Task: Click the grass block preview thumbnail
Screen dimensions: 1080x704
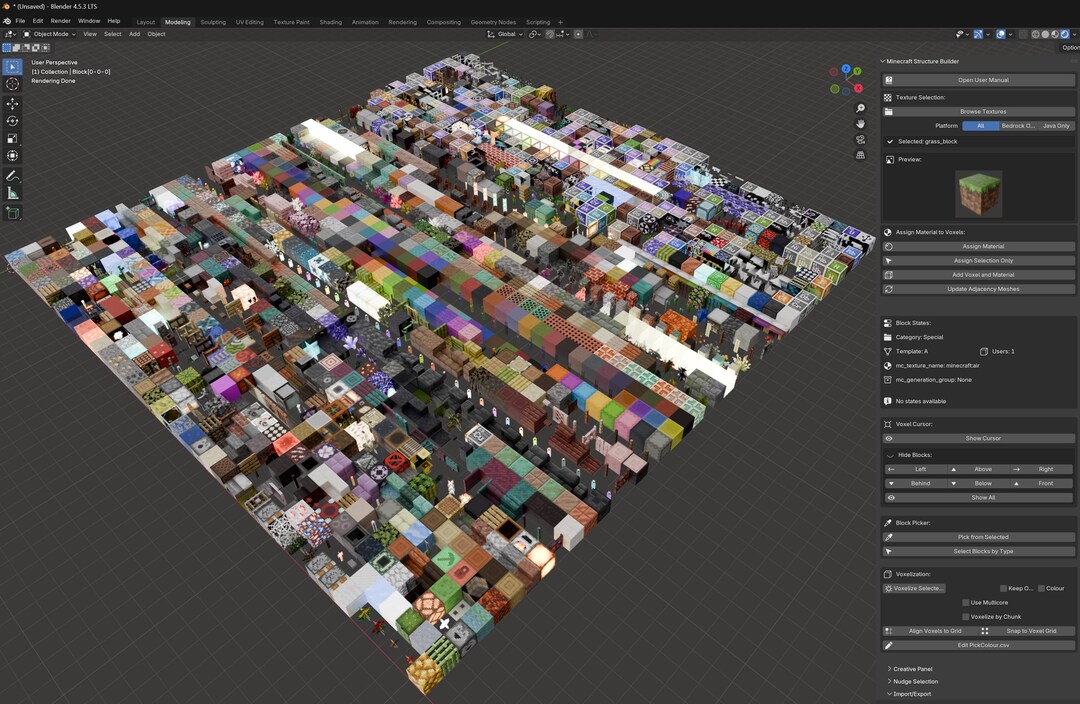Action: coord(979,194)
